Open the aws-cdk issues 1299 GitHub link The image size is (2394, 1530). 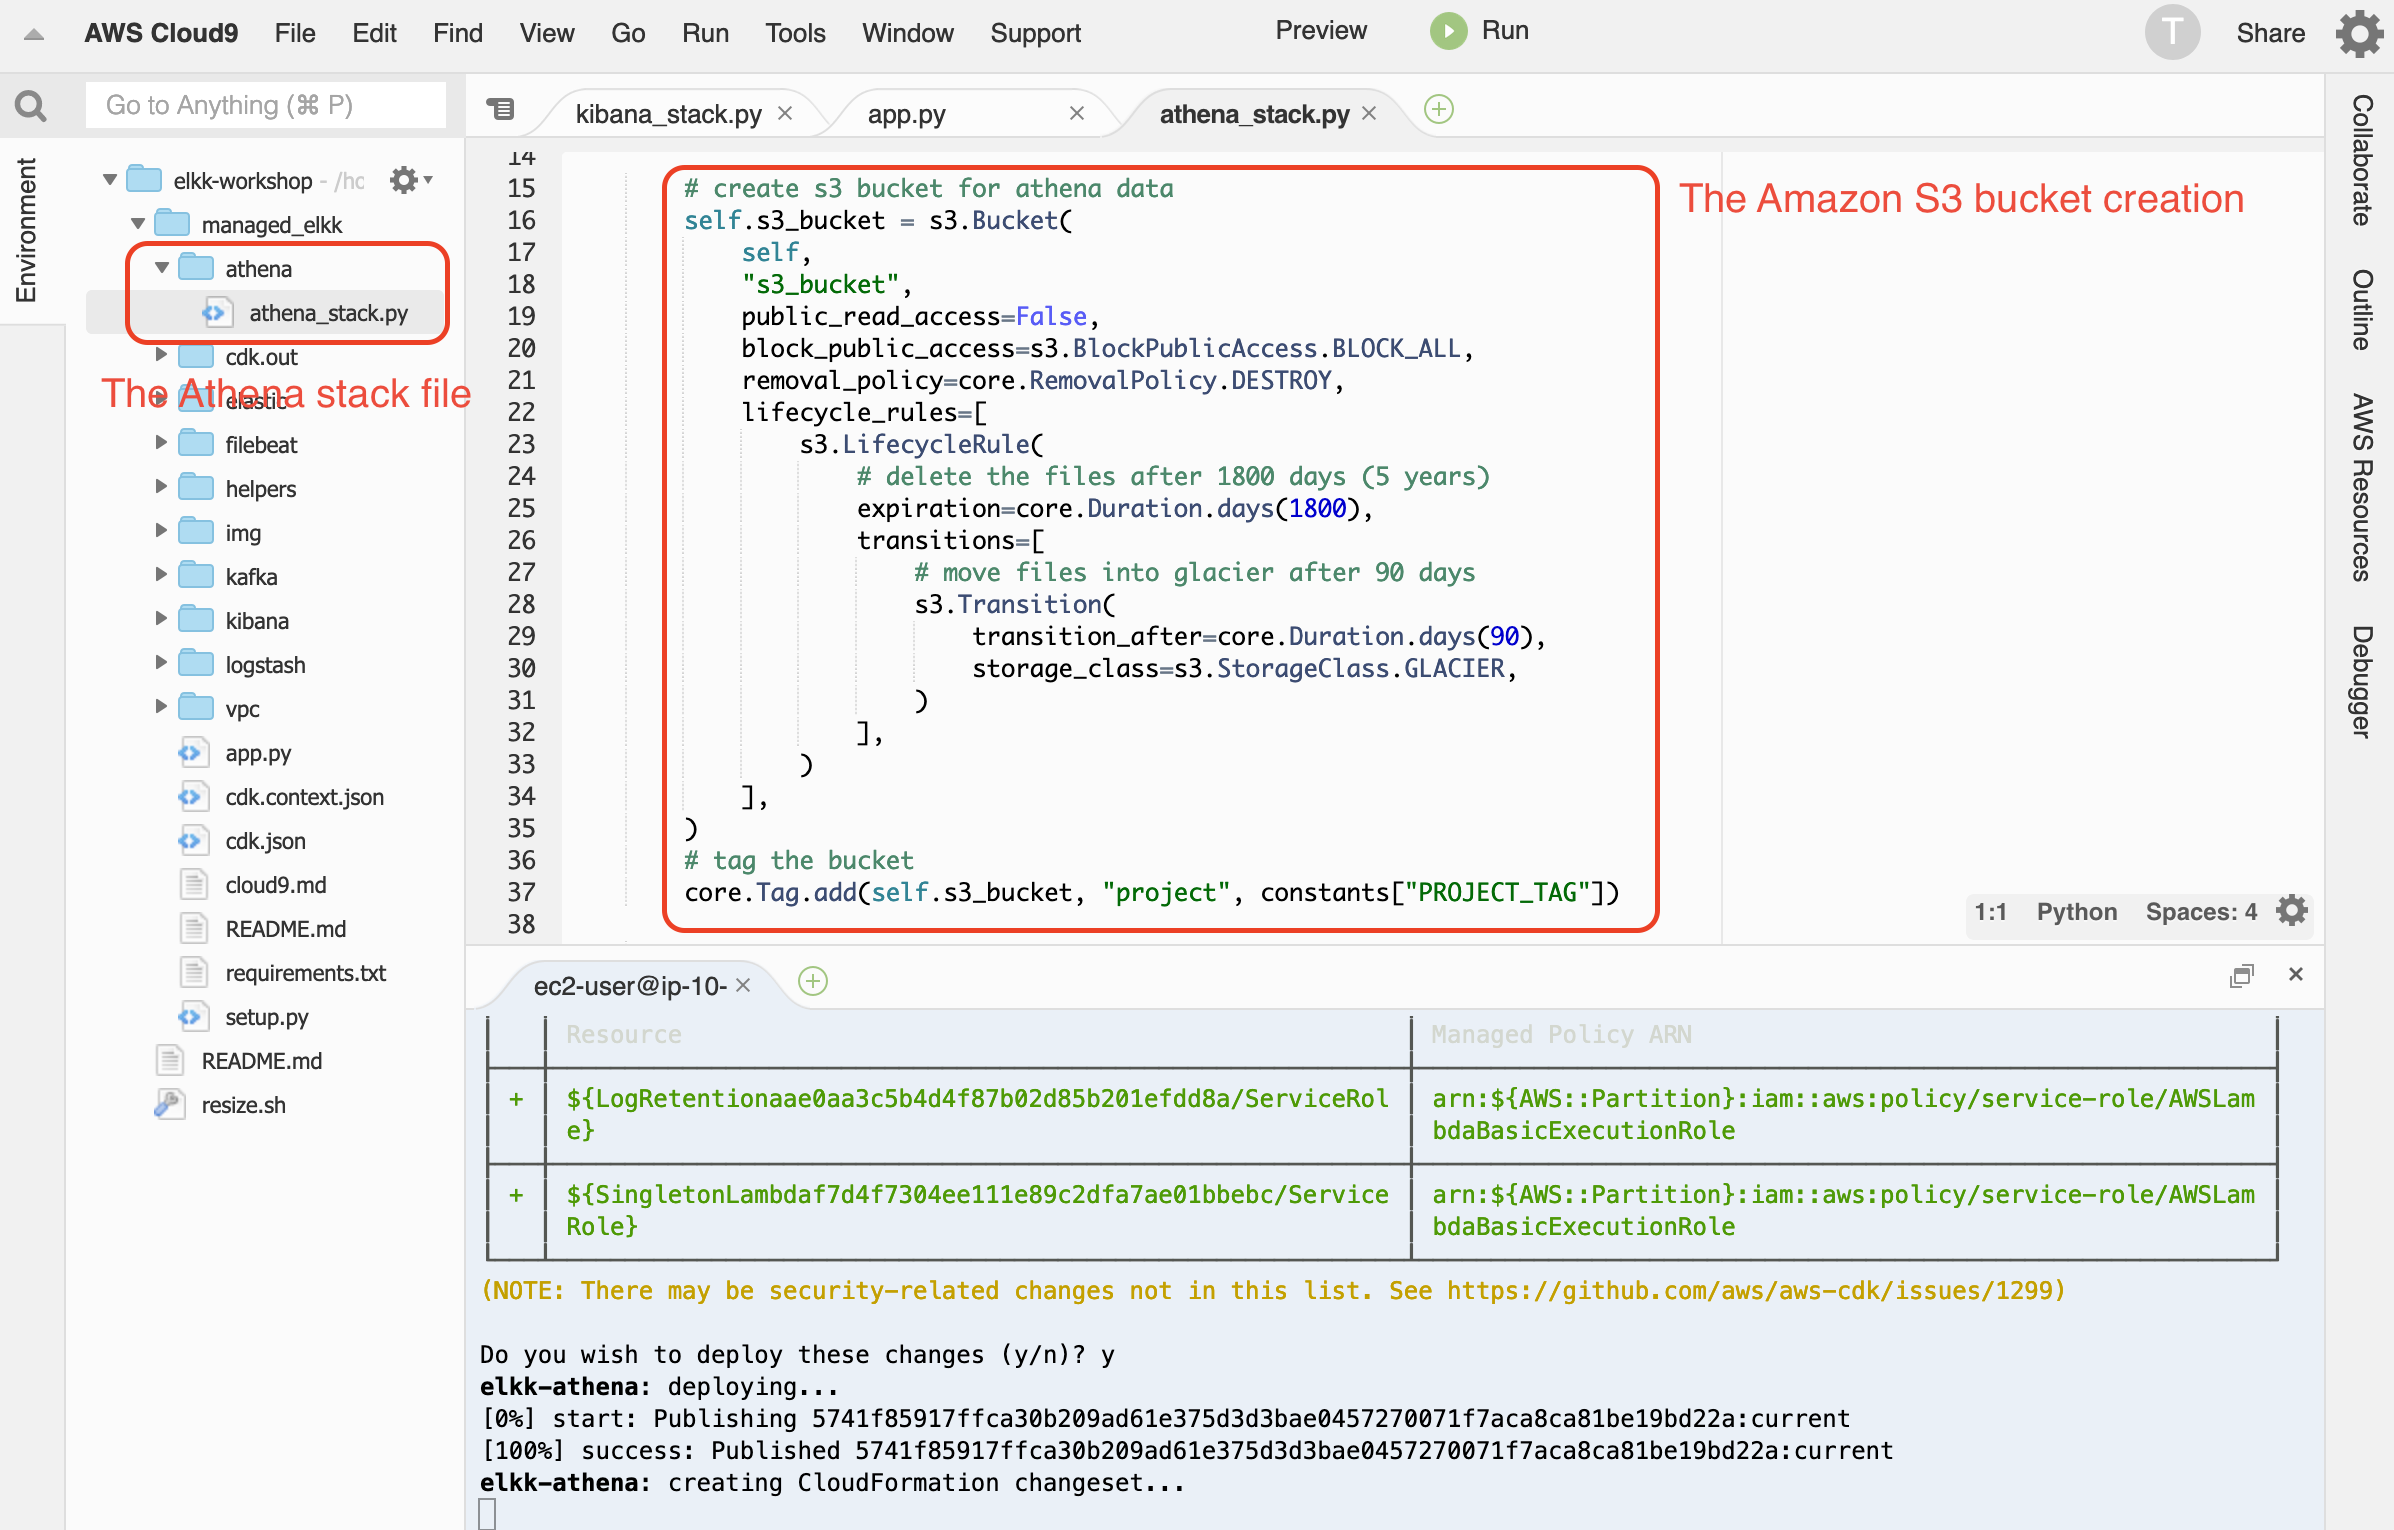[x=1750, y=1290]
